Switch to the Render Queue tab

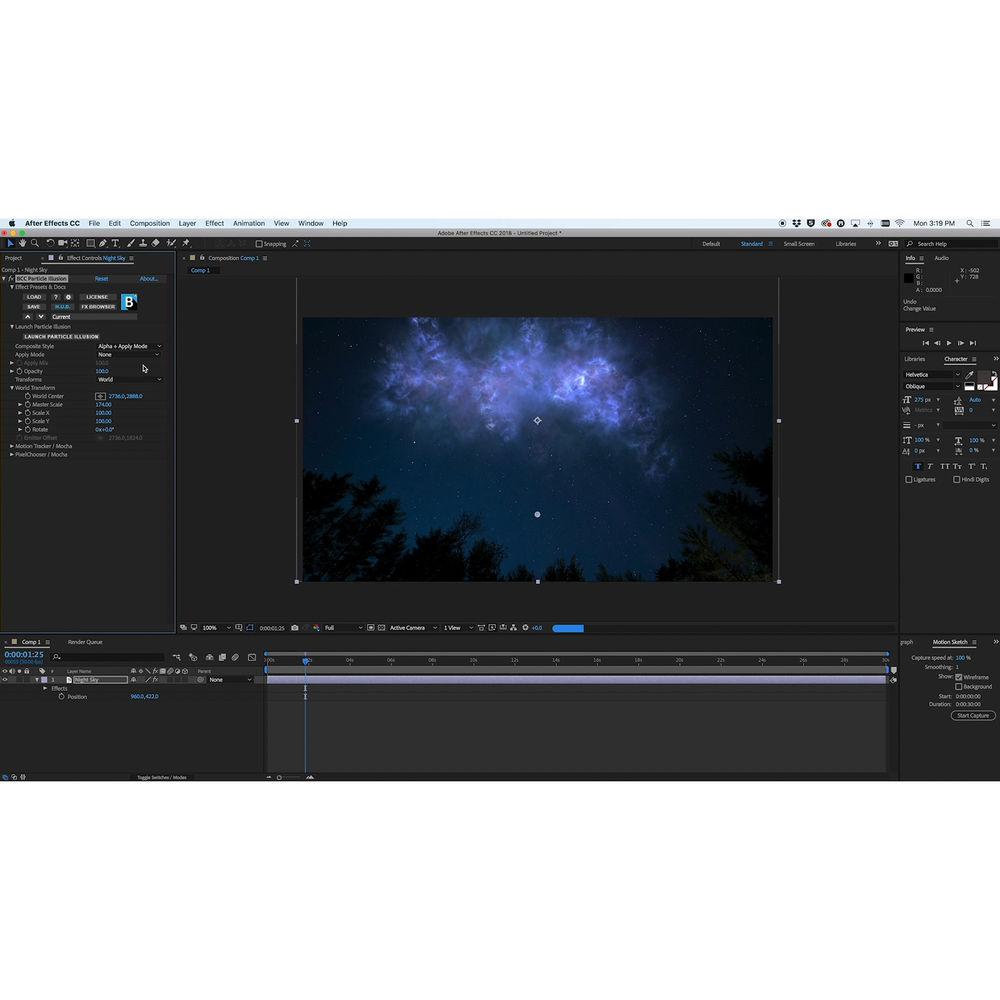click(85, 642)
